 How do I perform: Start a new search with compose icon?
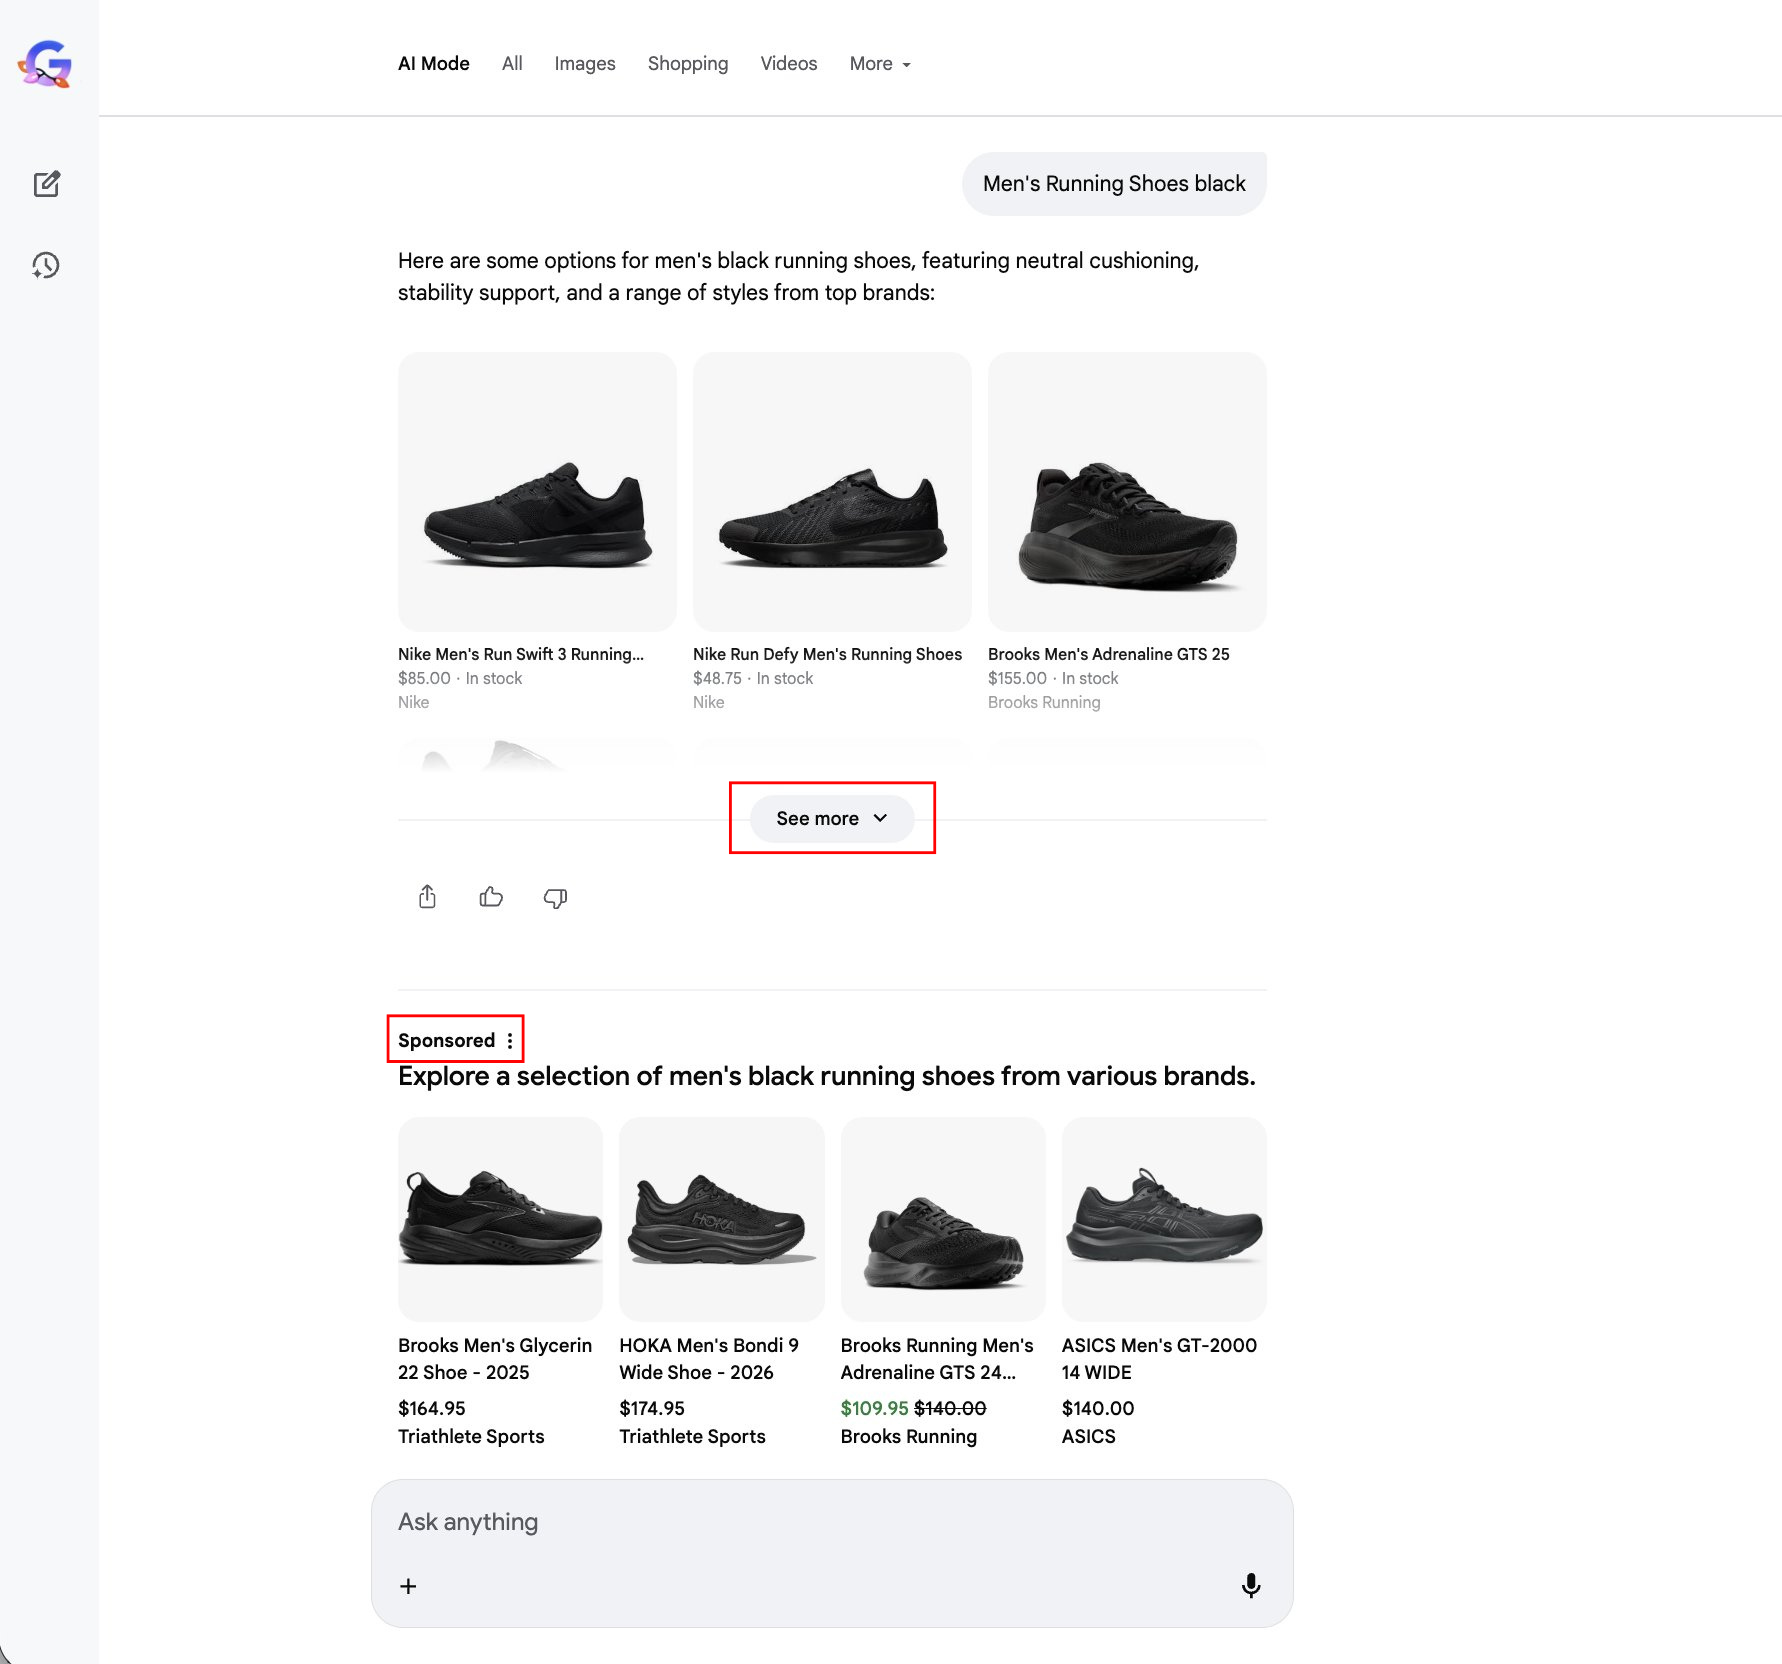coord(47,184)
